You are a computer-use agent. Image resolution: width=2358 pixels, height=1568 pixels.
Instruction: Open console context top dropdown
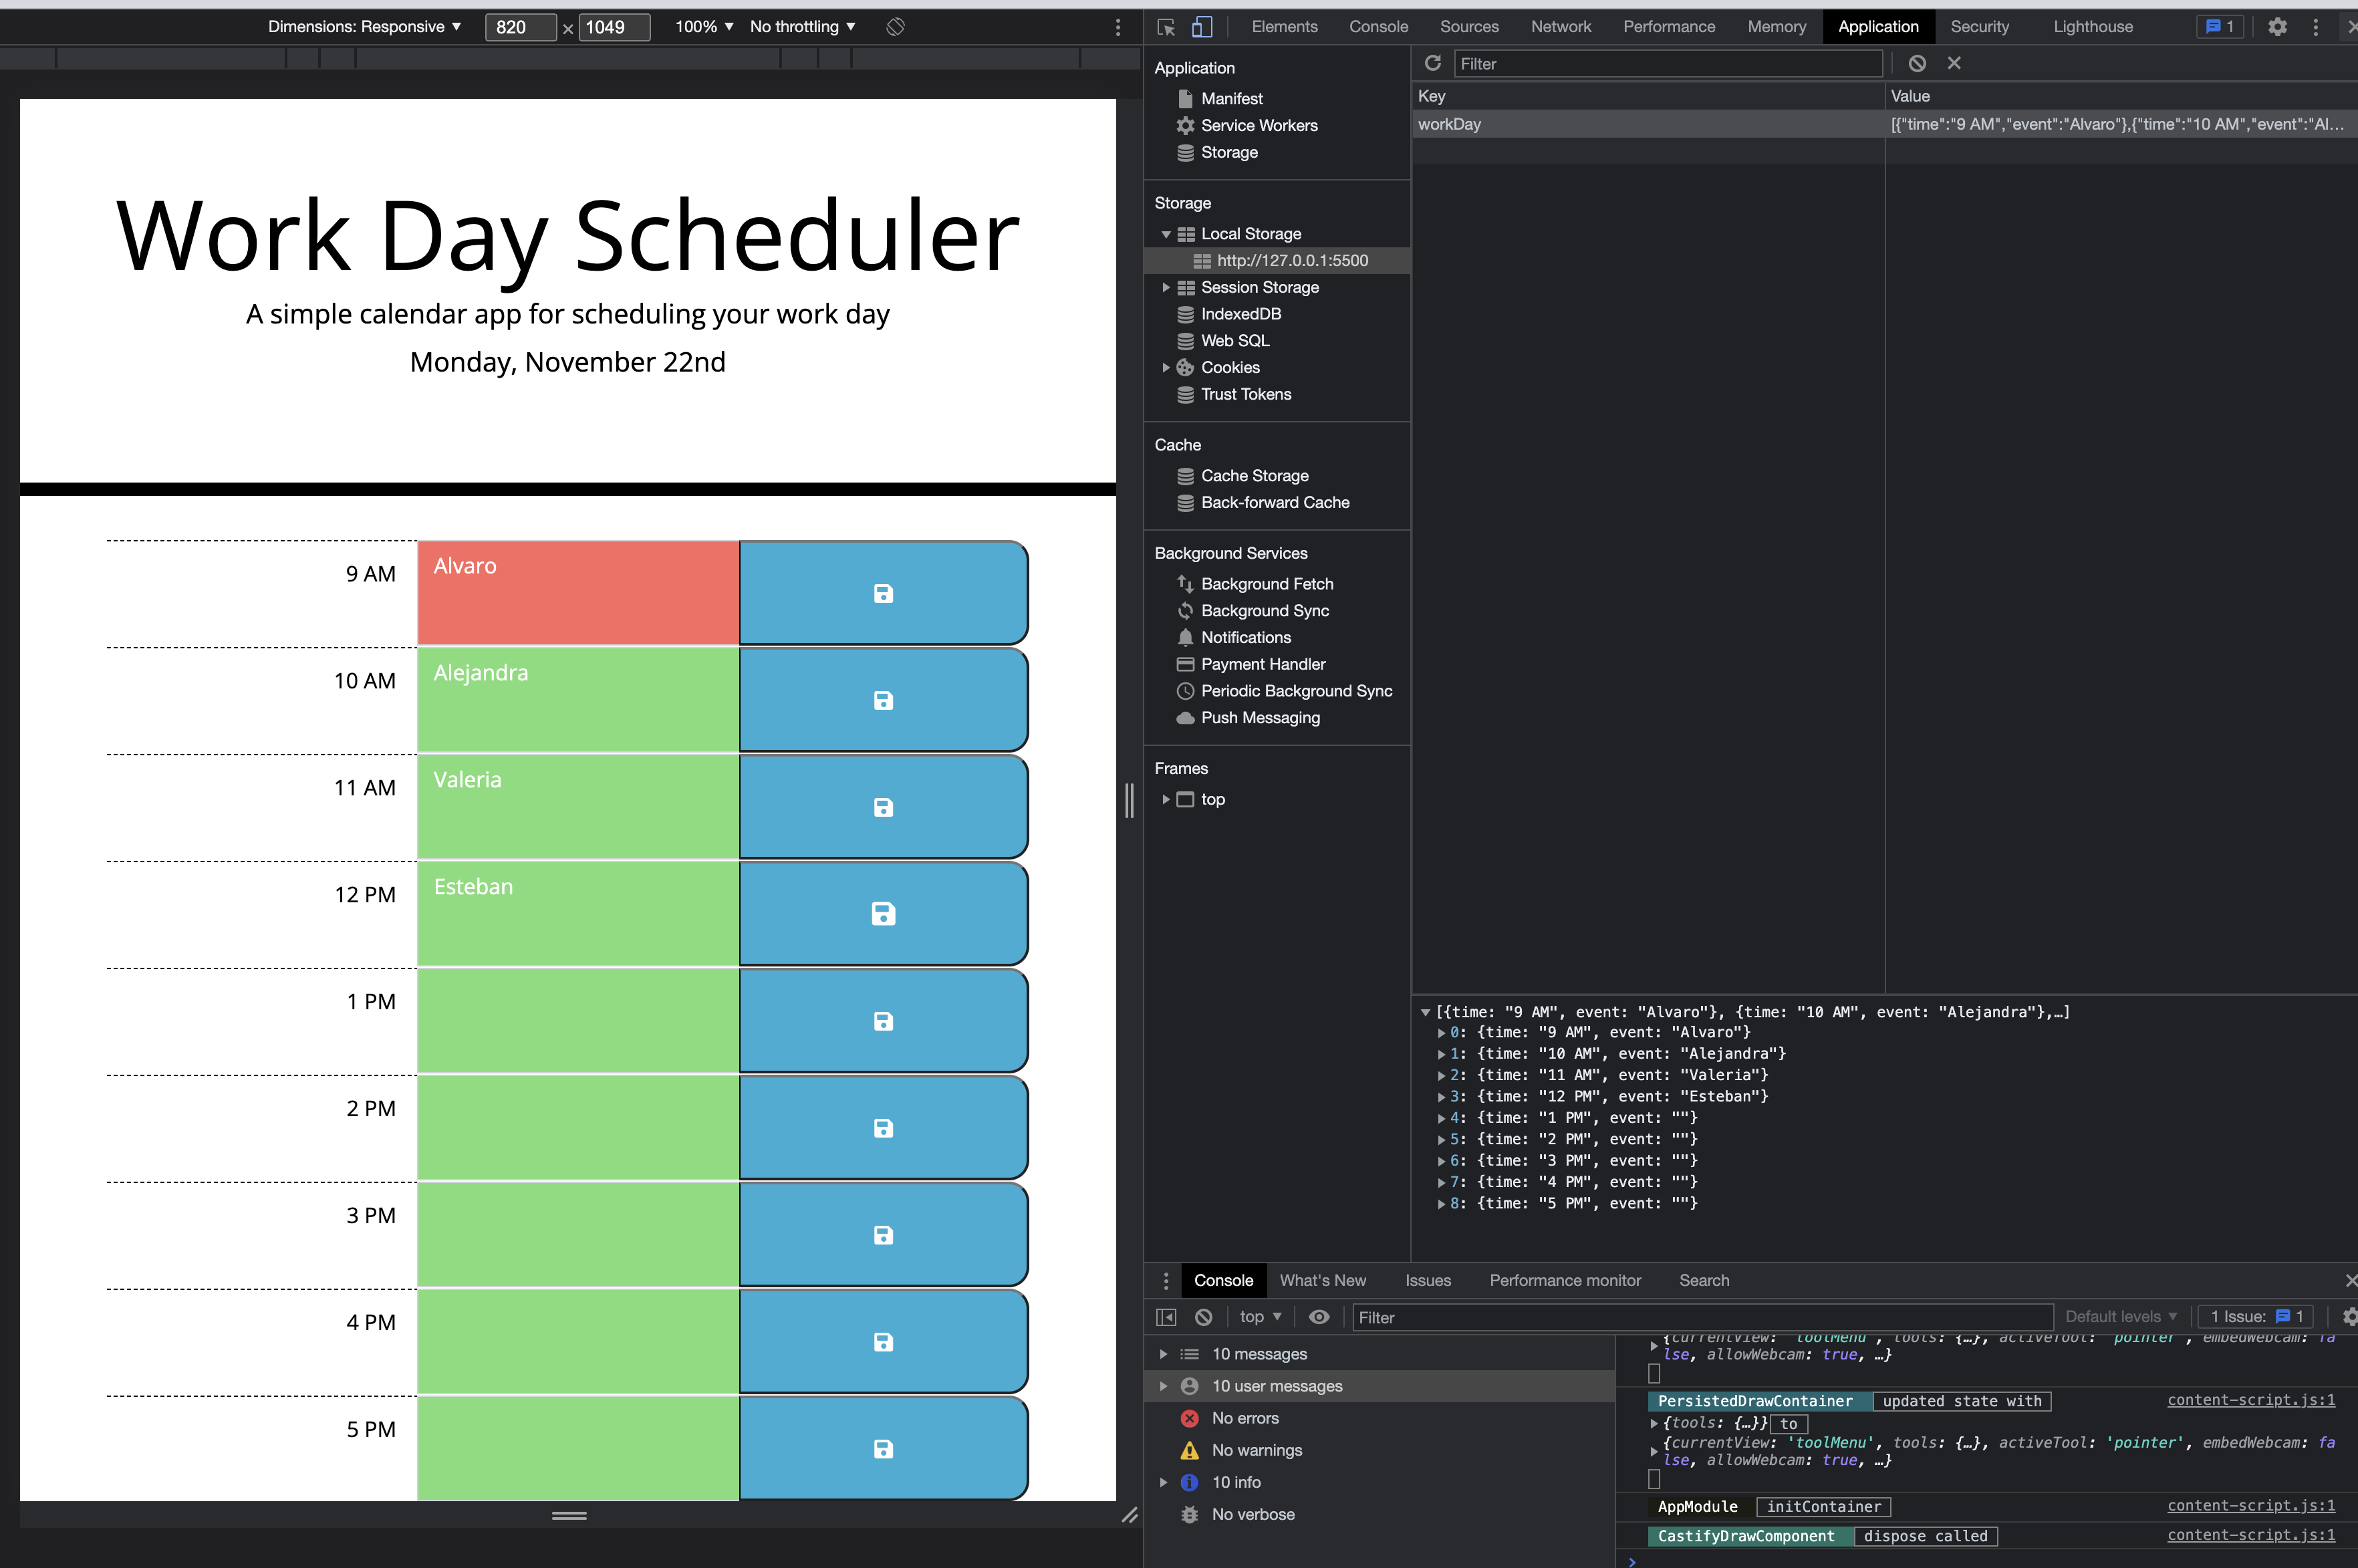click(1260, 1317)
